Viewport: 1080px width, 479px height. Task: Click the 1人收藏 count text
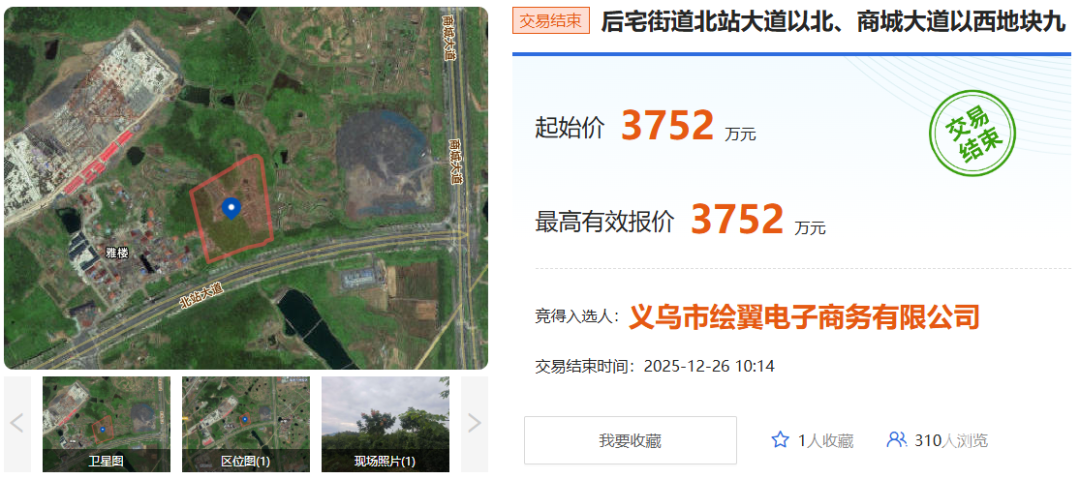coord(825,440)
